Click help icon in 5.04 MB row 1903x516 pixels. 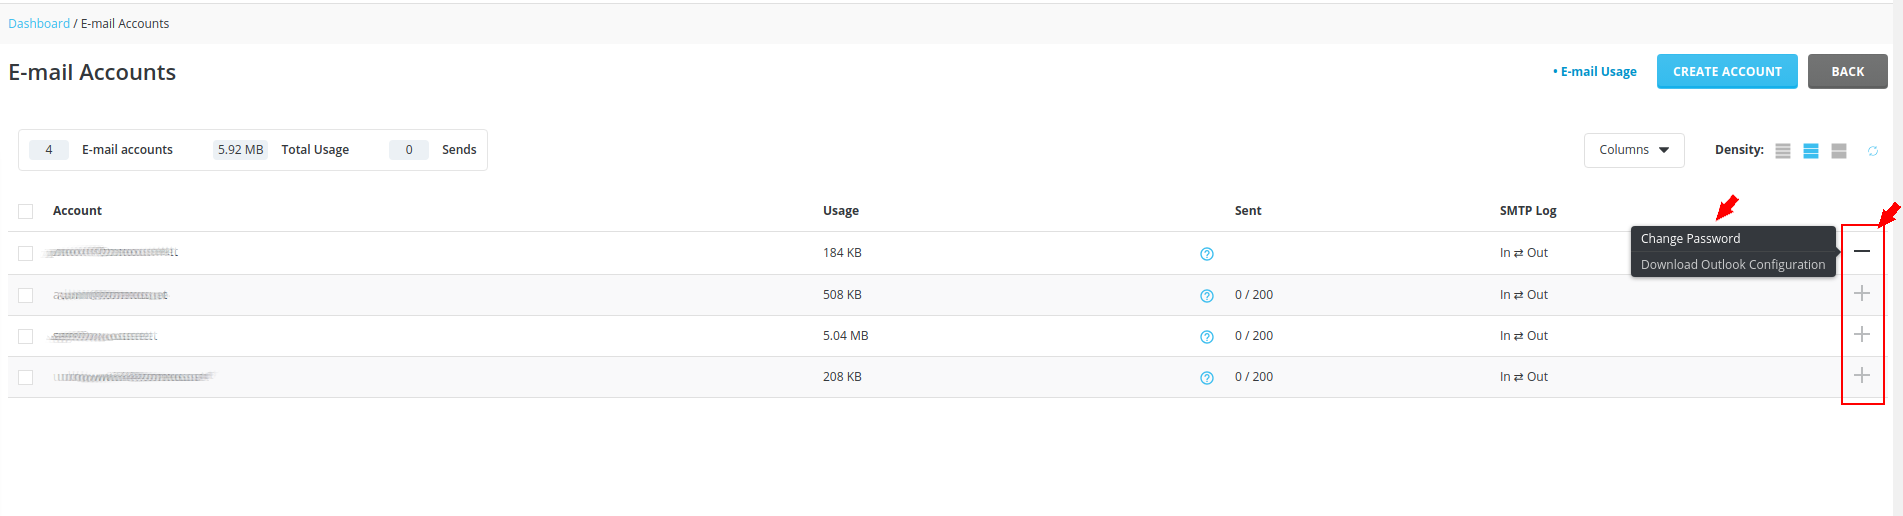(1206, 337)
